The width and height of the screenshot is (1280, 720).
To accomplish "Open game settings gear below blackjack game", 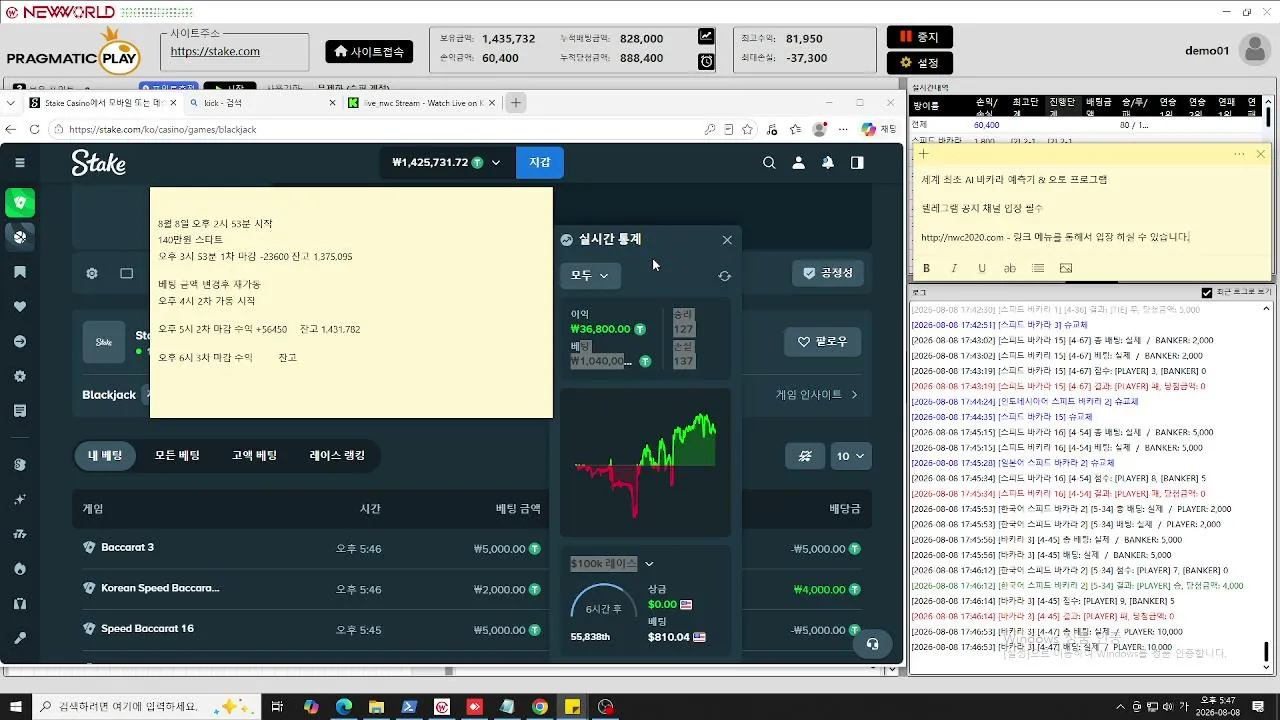I will tap(92, 273).
